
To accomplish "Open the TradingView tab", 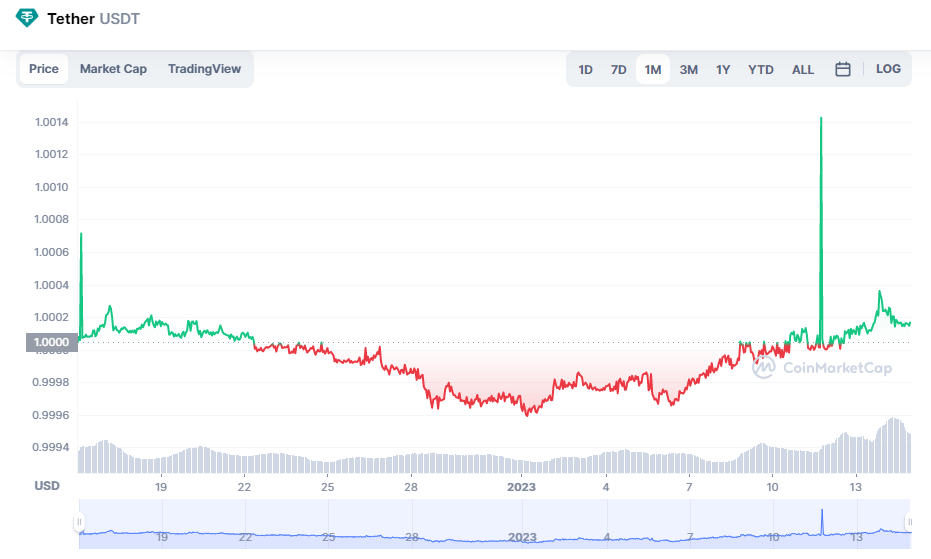I will pos(204,69).
